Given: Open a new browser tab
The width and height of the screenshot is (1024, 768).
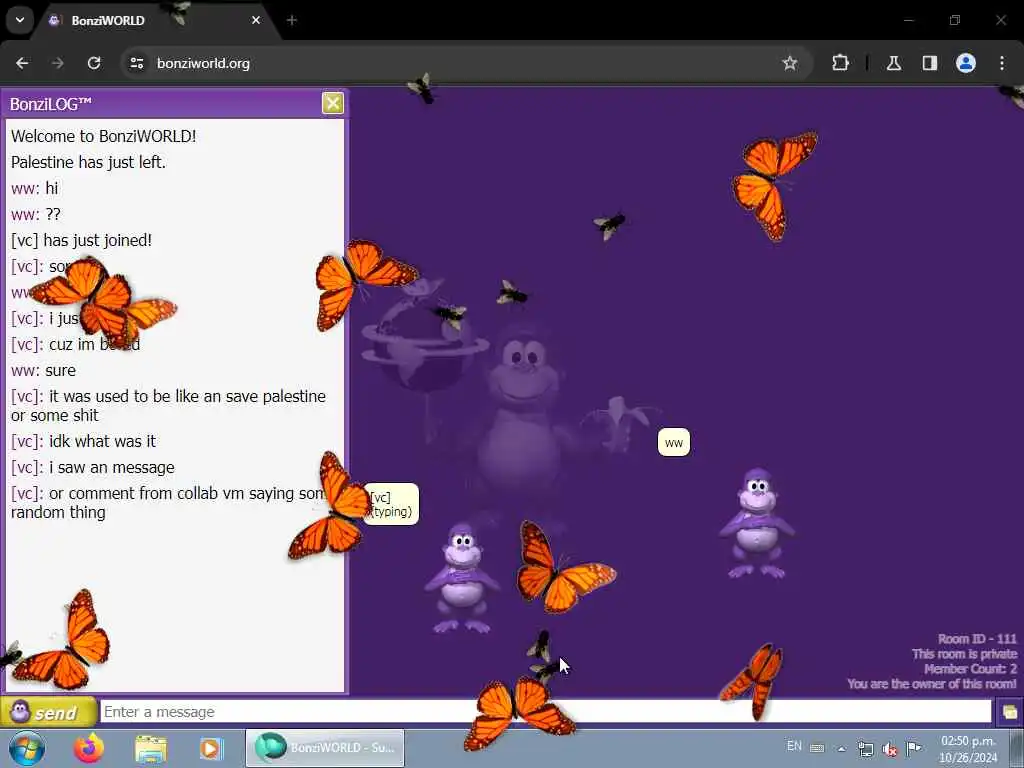Looking at the screenshot, I should point(292,20).
